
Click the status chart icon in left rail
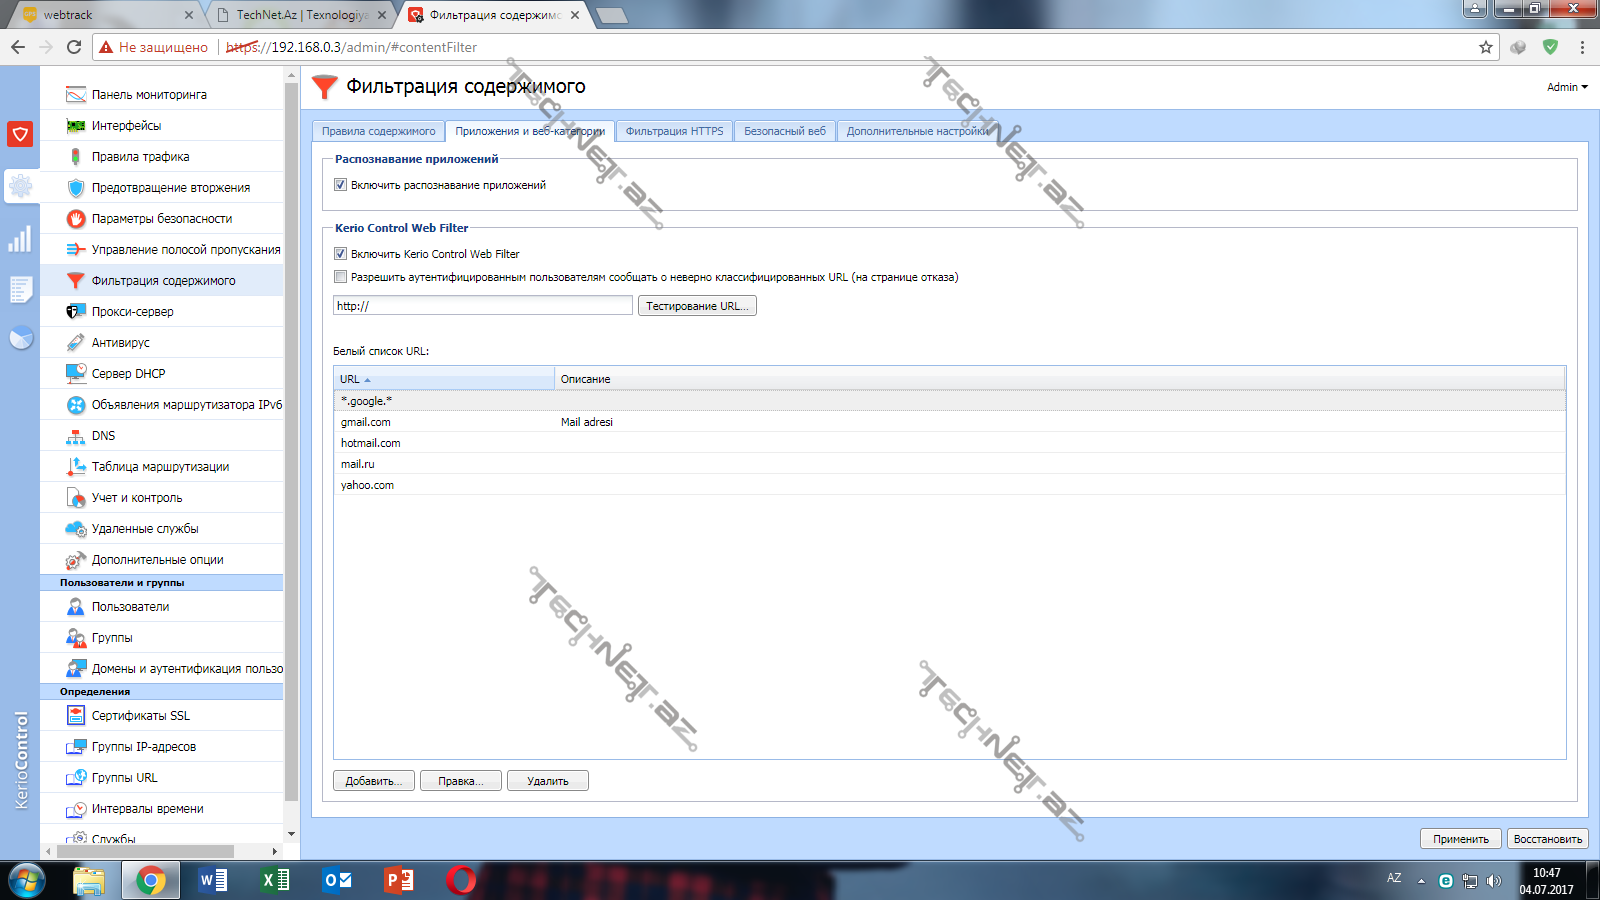(20, 240)
